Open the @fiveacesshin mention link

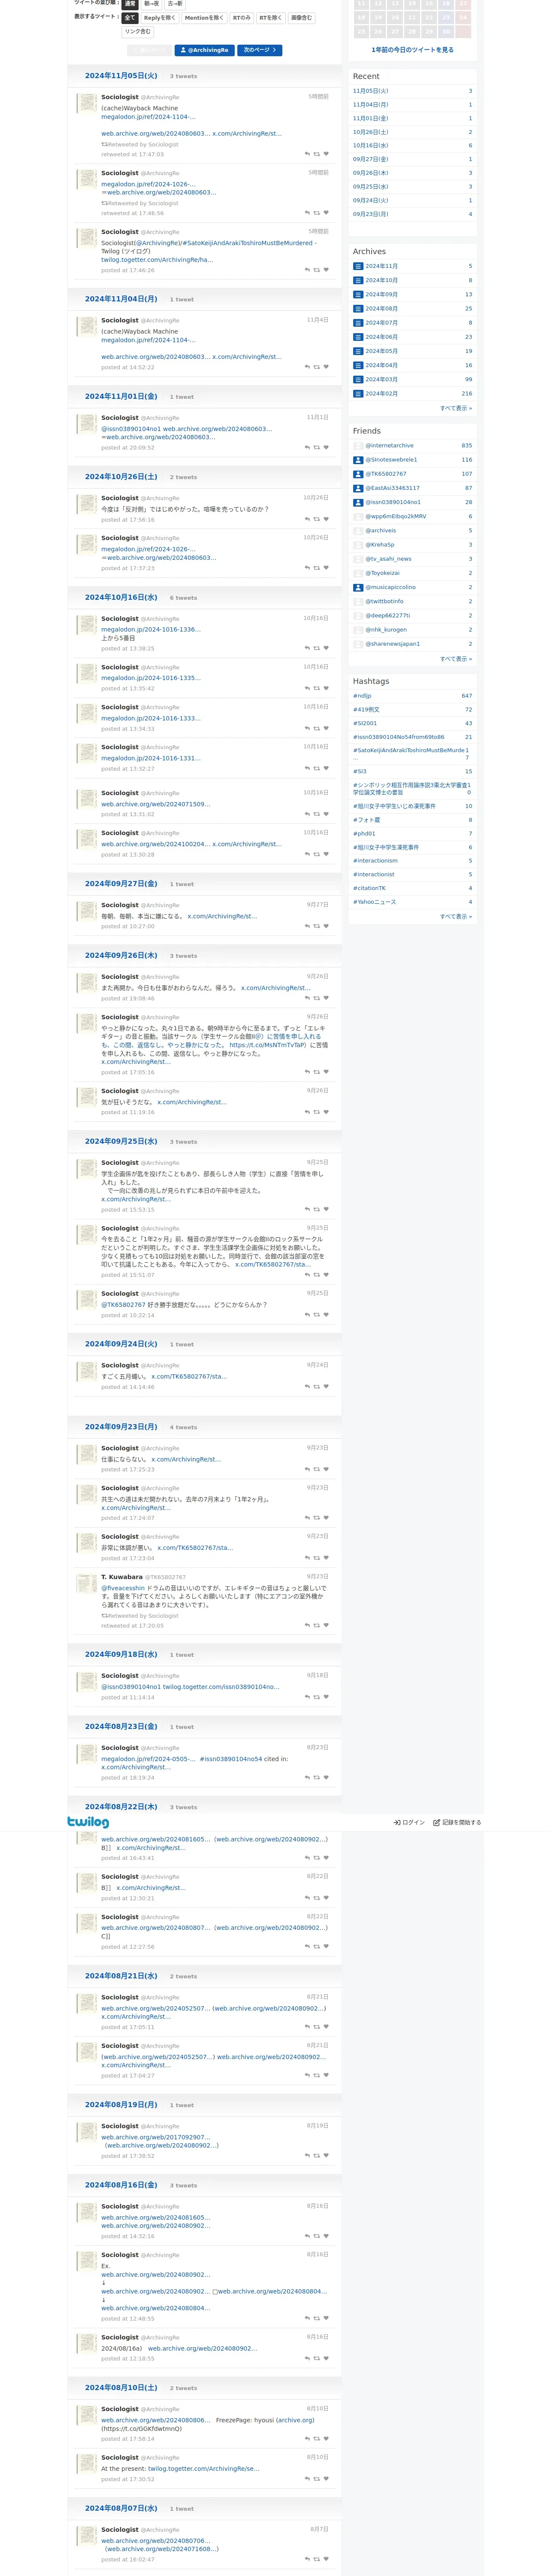[123, 1588]
